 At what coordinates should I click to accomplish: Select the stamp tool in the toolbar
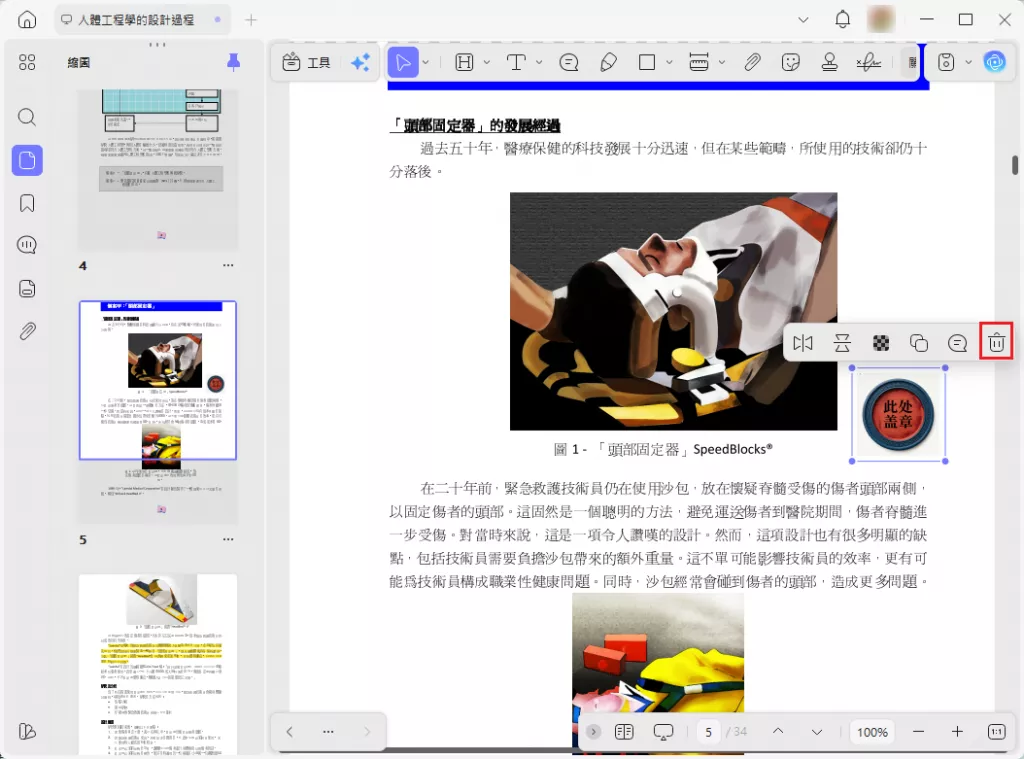point(829,62)
